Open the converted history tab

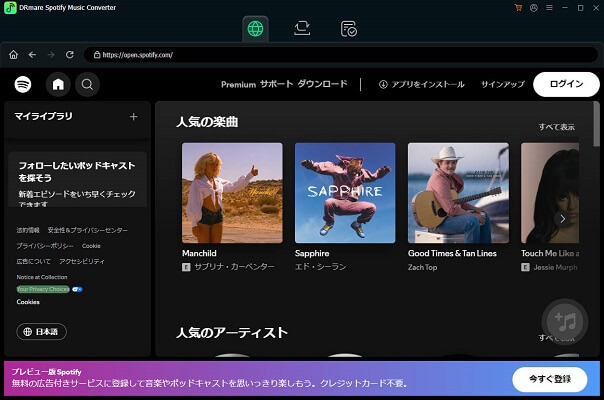(x=349, y=29)
